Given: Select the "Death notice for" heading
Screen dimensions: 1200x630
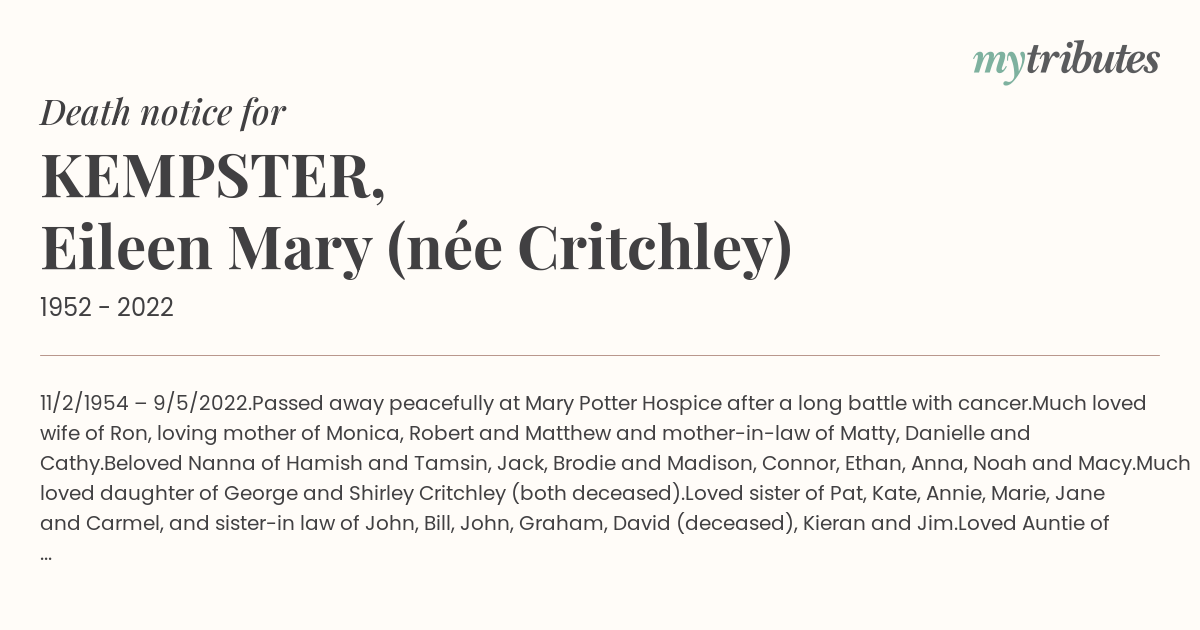Looking at the screenshot, I should (163, 113).
